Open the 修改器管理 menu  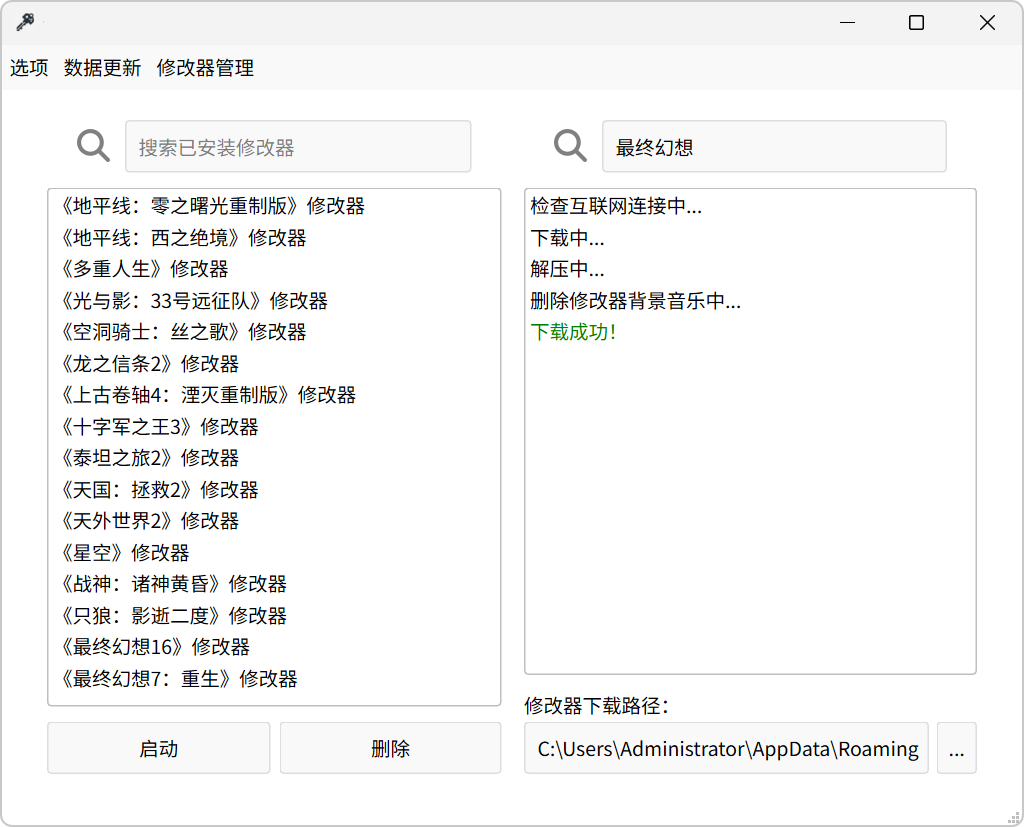click(205, 67)
